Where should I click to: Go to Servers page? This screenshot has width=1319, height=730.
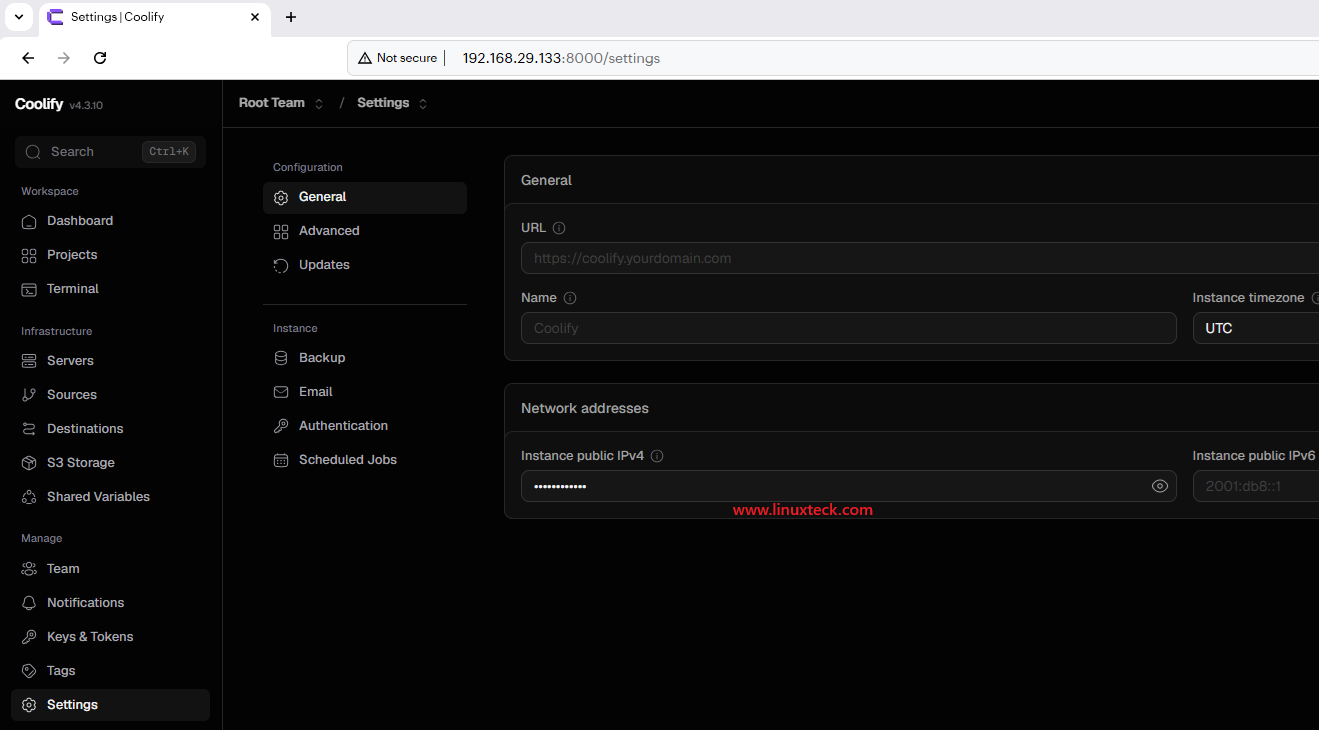(x=110, y=361)
